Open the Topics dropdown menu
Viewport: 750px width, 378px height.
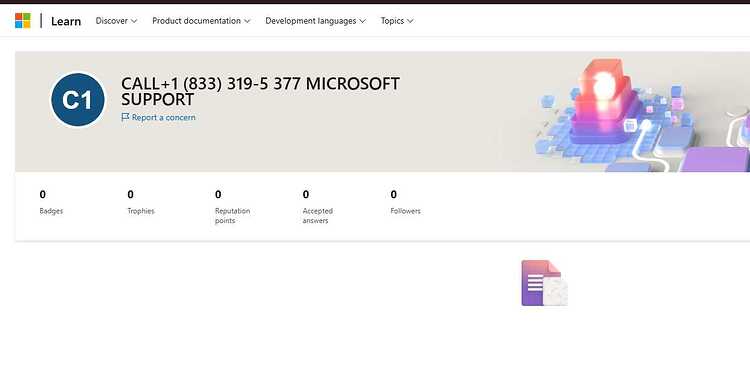coord(397,21)
